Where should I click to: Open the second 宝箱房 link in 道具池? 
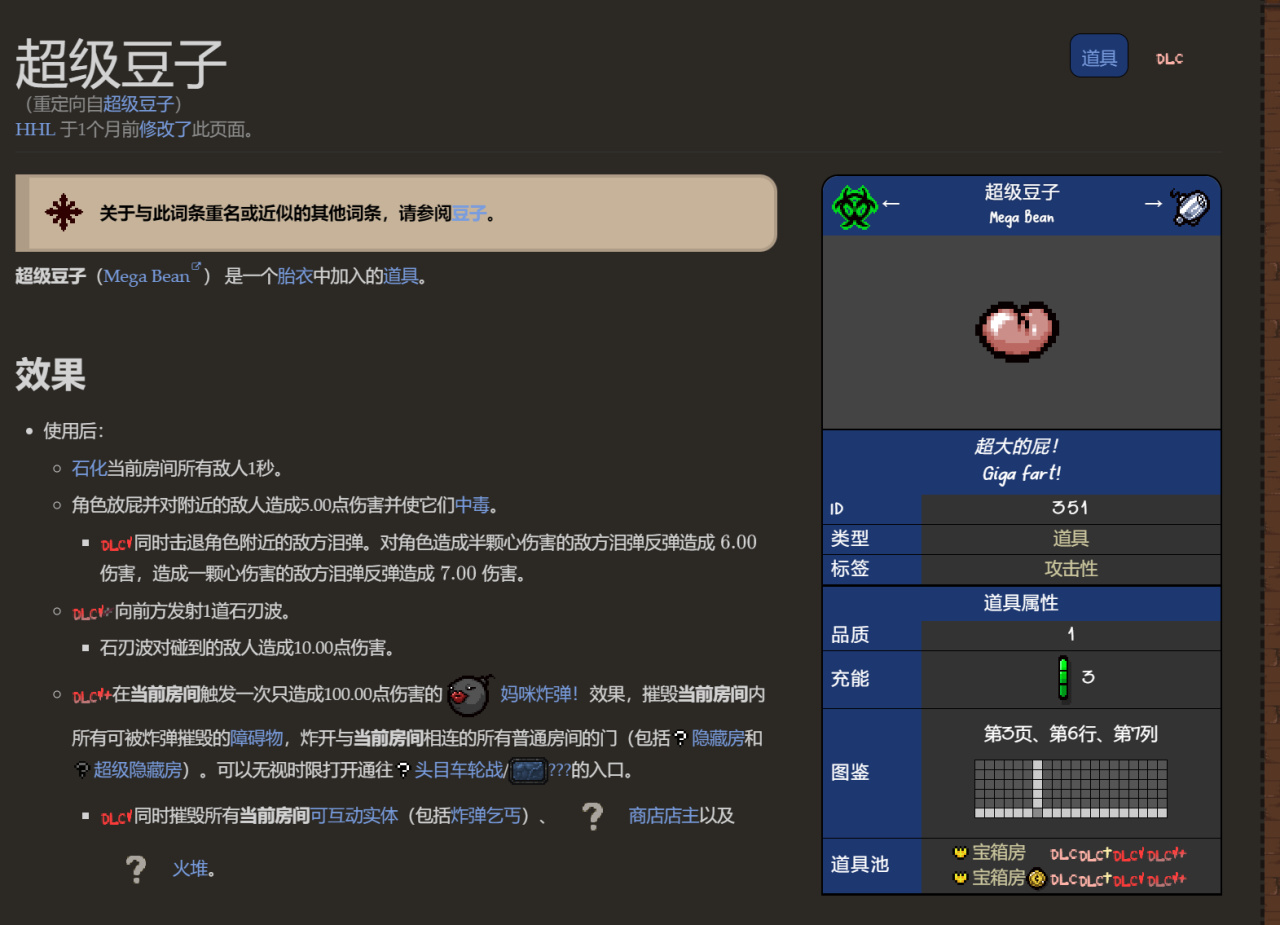coord(999,878)
